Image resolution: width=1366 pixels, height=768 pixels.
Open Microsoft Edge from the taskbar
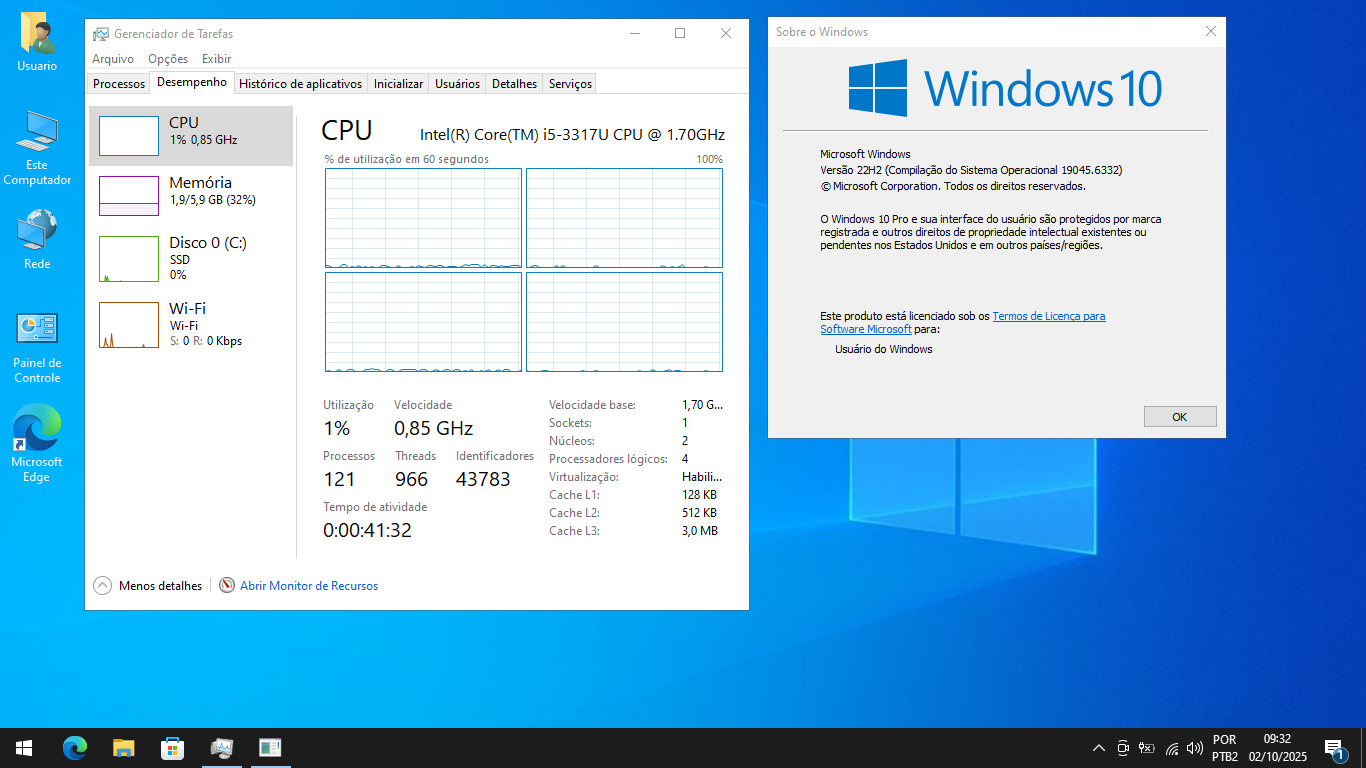coord(75,747)
